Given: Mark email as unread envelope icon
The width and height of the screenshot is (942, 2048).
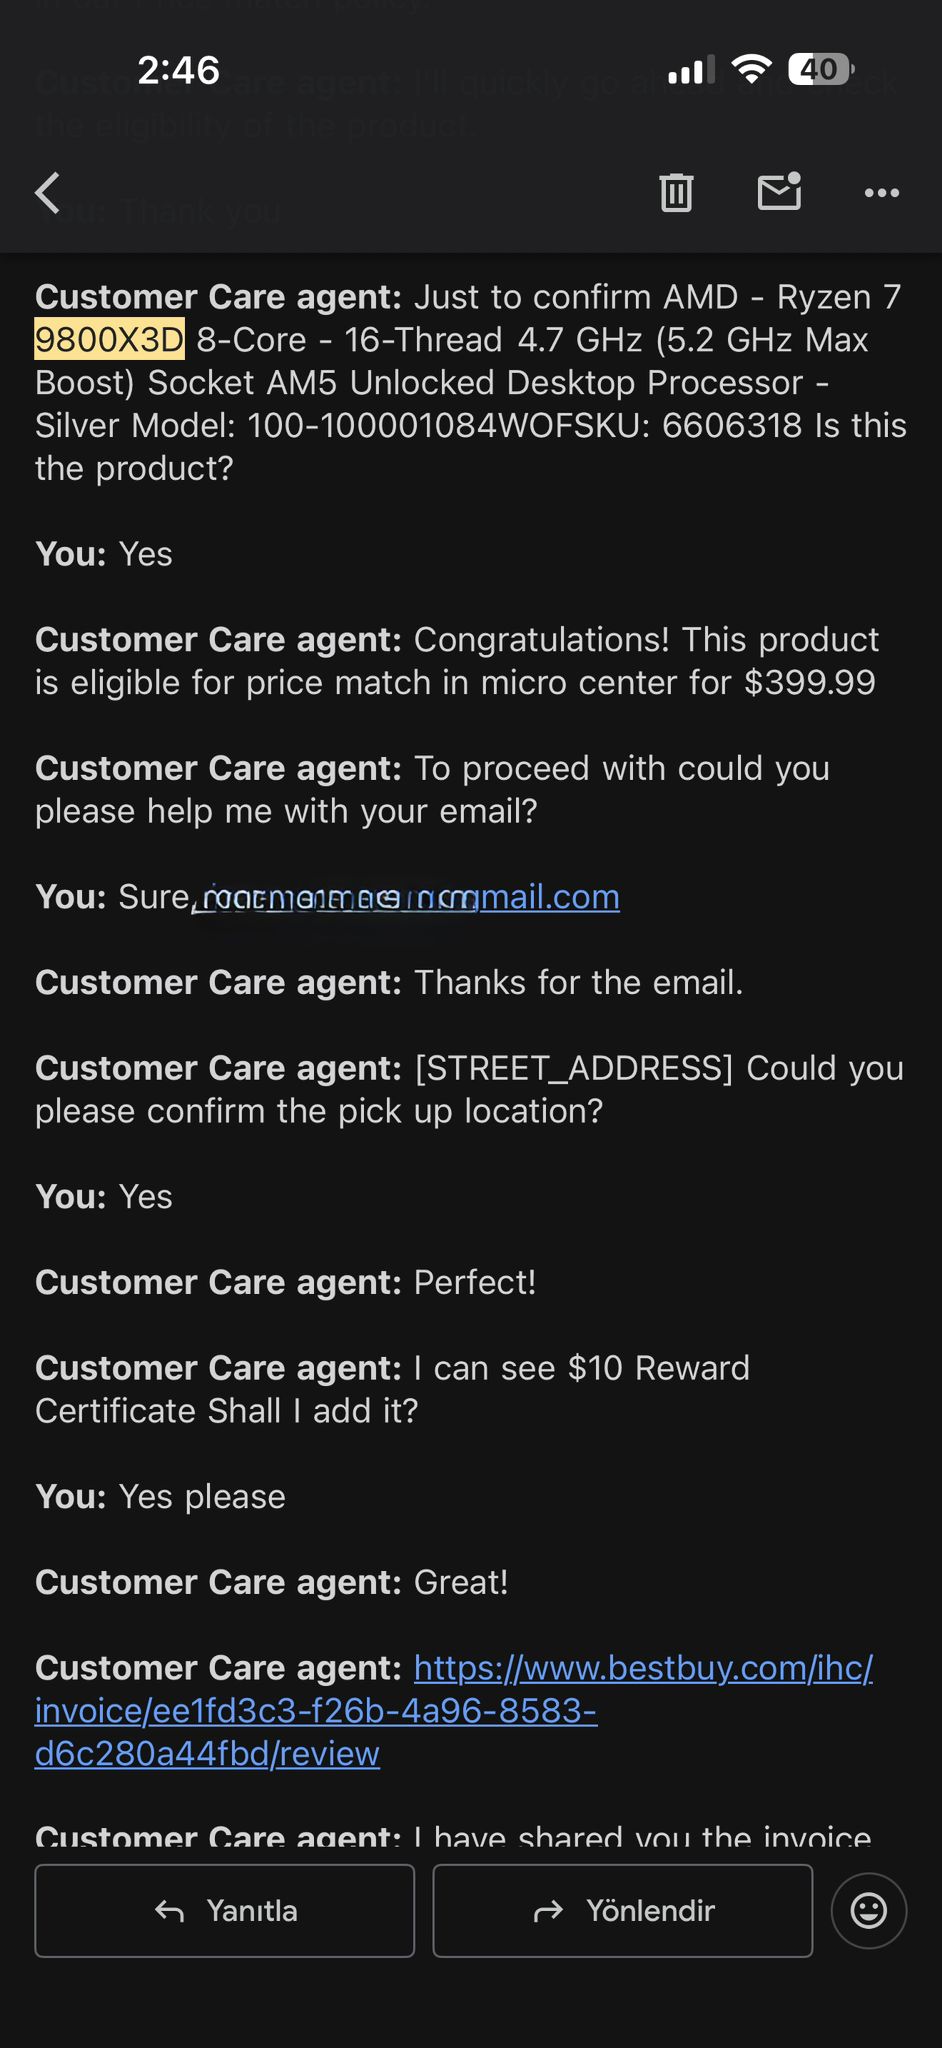Looking at the screenshot, I should tap(779, 192).
